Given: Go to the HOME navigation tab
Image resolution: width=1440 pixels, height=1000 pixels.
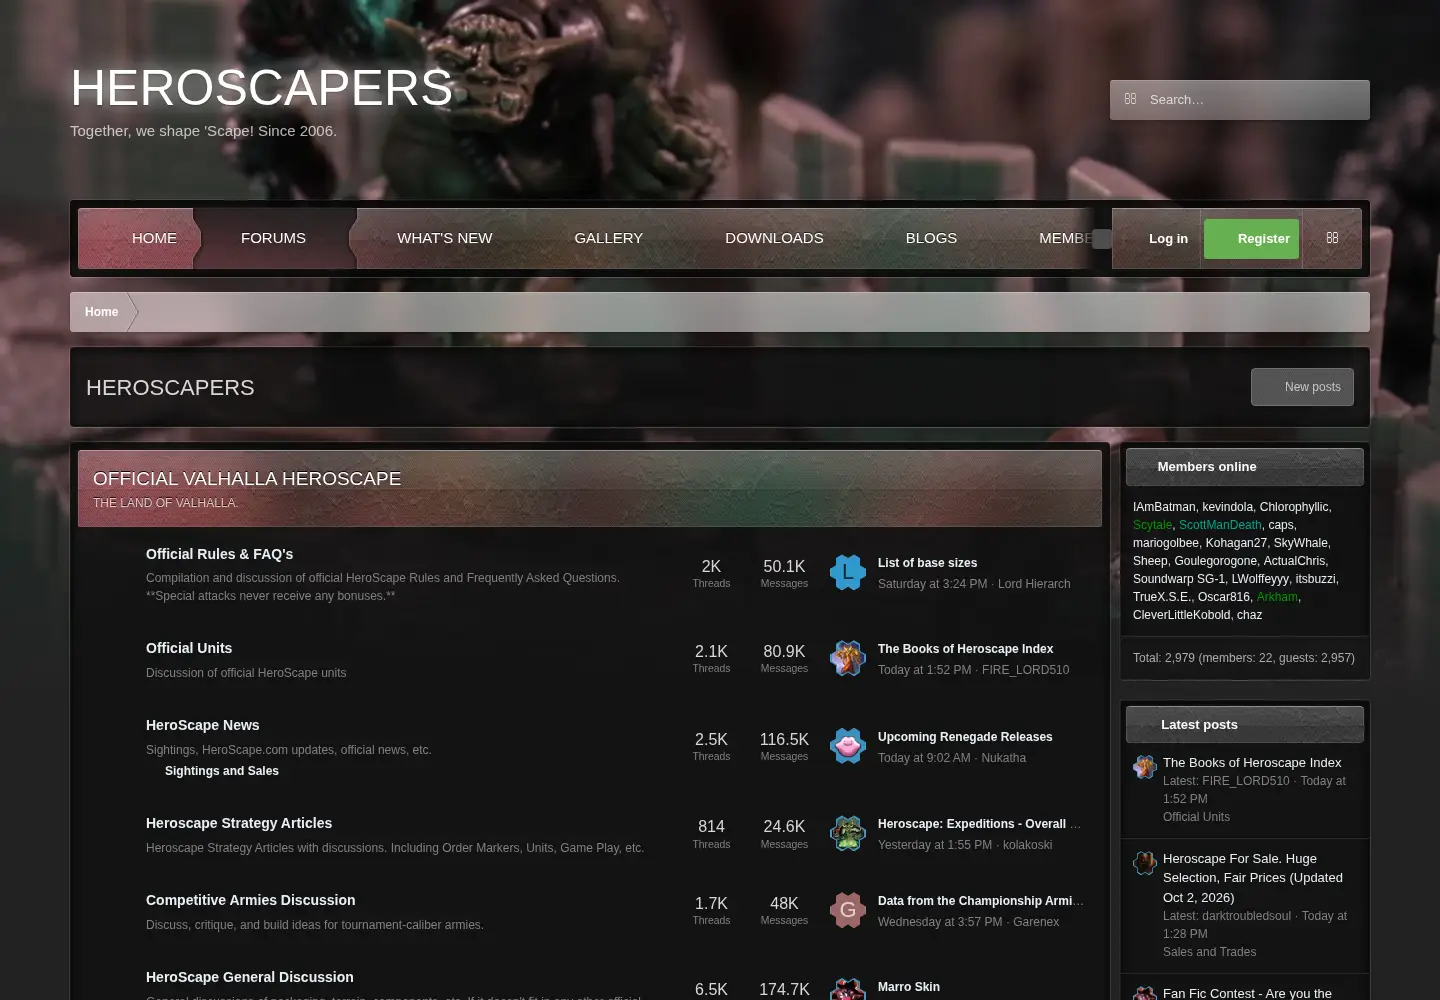Looking at the screenshot, I should click(154, 238).
